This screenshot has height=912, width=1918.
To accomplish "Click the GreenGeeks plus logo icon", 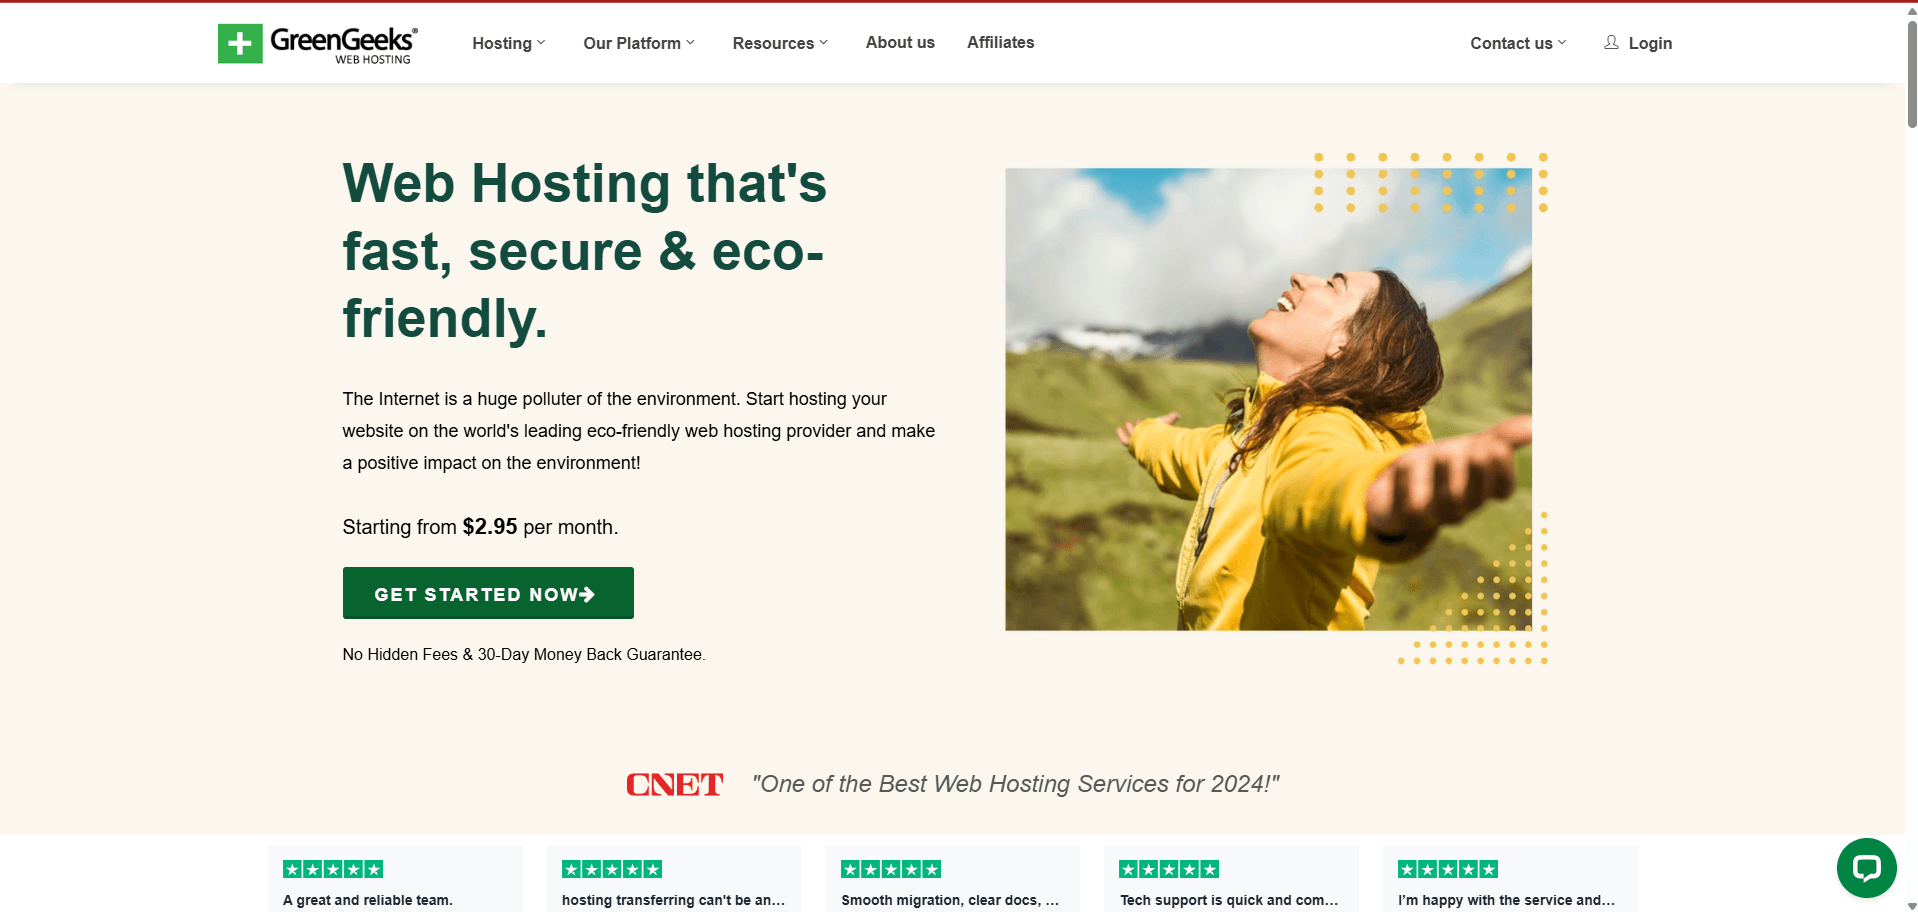I will coord(240,43).
